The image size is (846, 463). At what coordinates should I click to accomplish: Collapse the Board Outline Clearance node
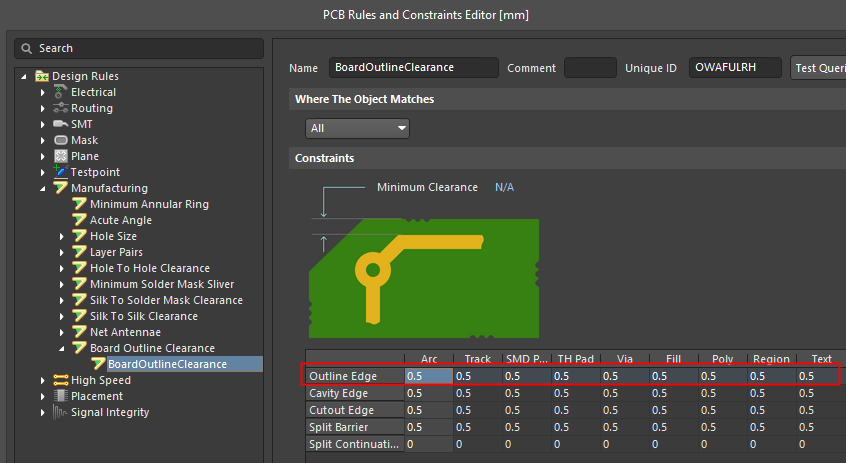(x=62, y=349)
